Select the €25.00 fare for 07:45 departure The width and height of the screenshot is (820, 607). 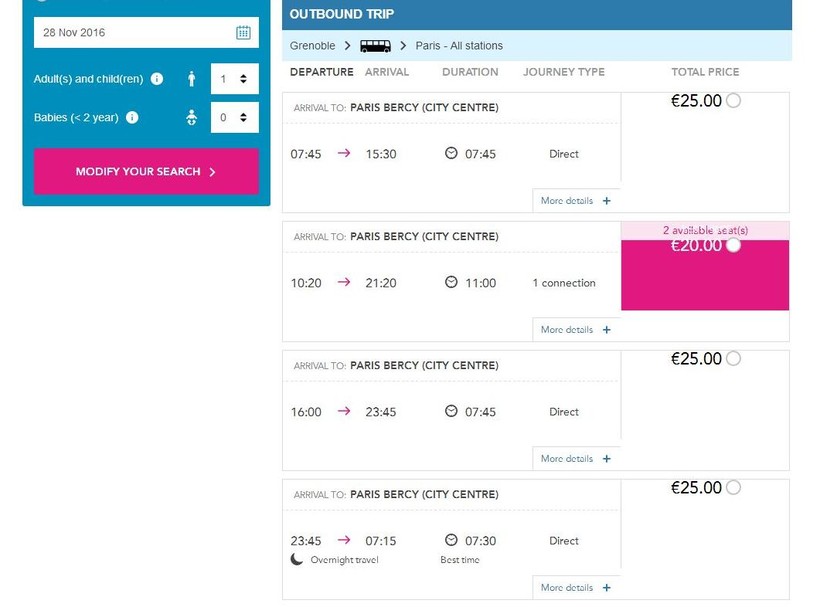click(733, 101)
